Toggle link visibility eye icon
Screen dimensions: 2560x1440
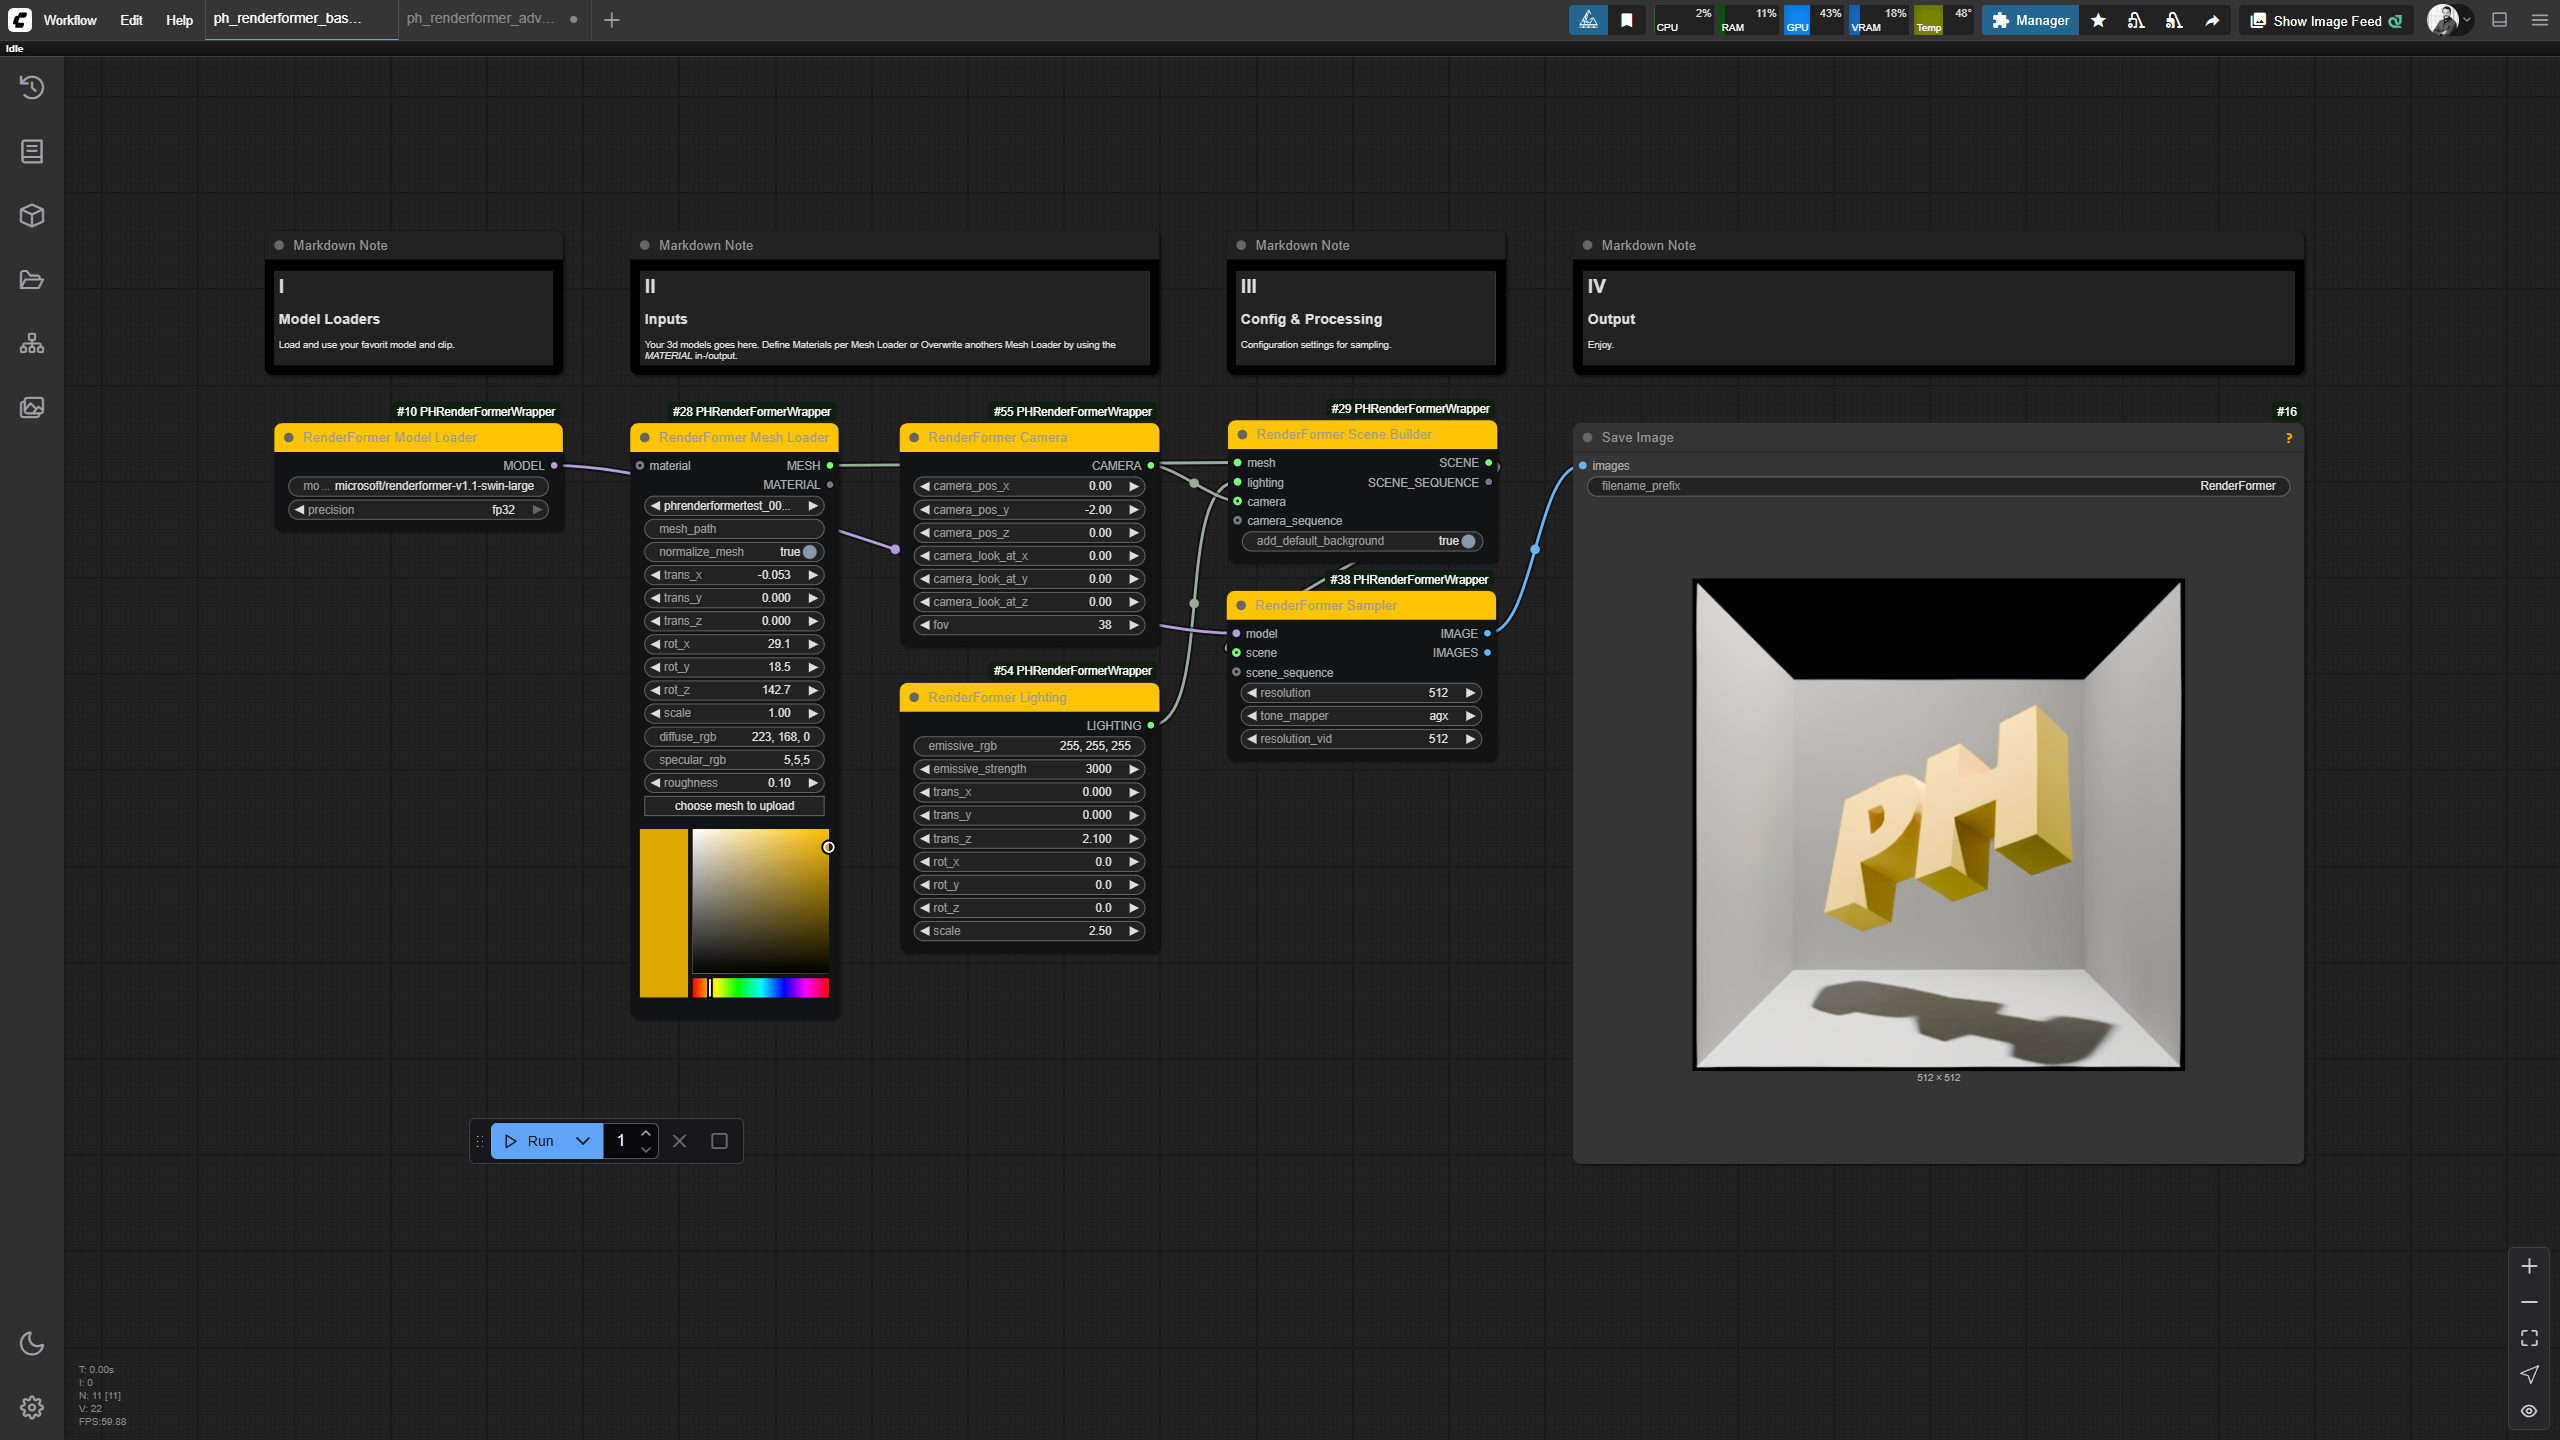2529,1411
